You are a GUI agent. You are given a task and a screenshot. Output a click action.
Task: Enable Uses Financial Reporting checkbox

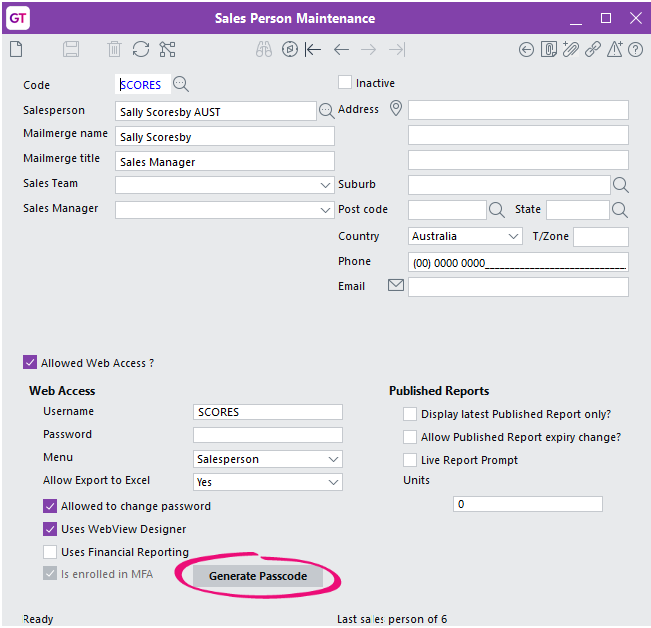tap(50, 552)
